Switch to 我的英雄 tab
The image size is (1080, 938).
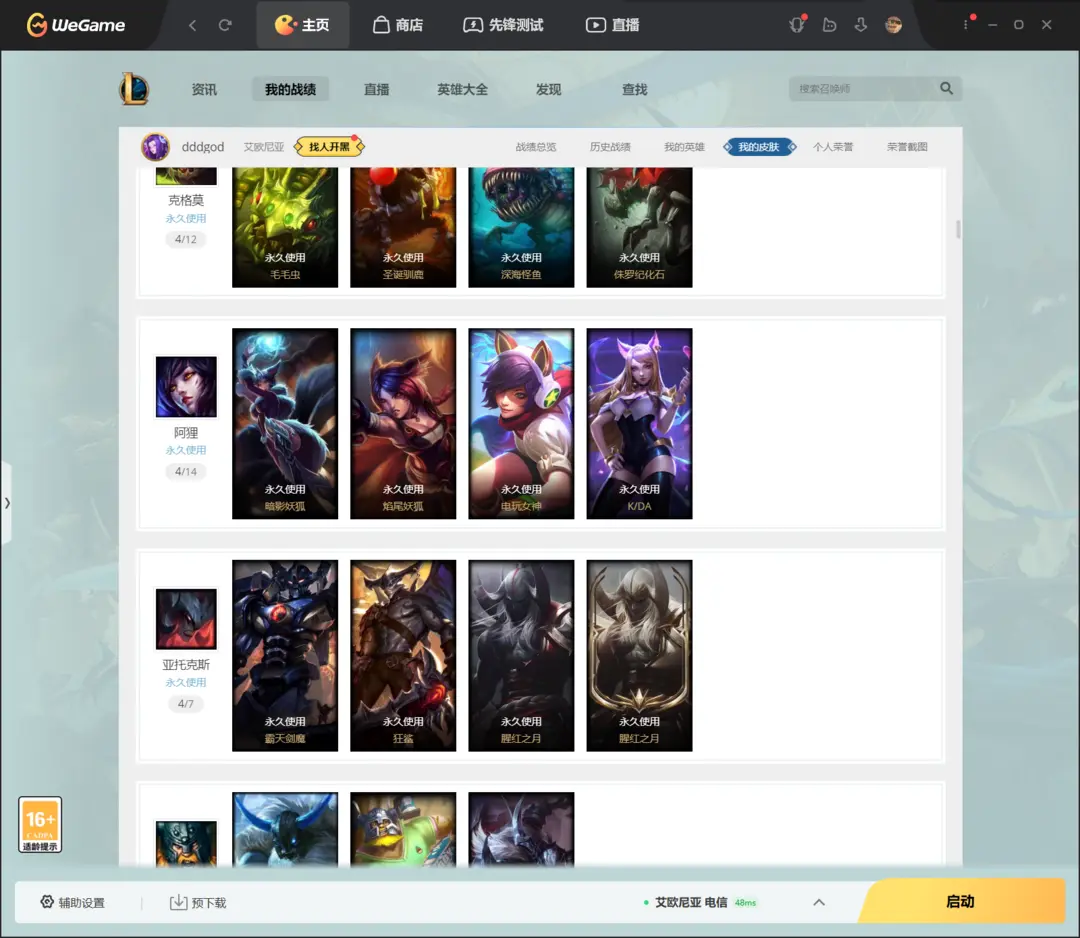point(684,147)
